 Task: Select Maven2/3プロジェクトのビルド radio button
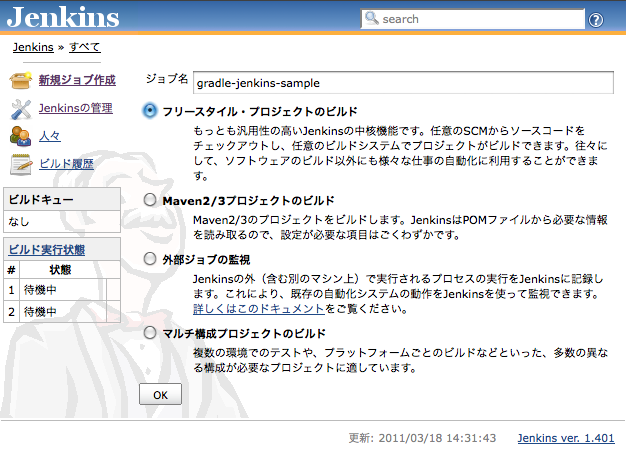(150, 200)
